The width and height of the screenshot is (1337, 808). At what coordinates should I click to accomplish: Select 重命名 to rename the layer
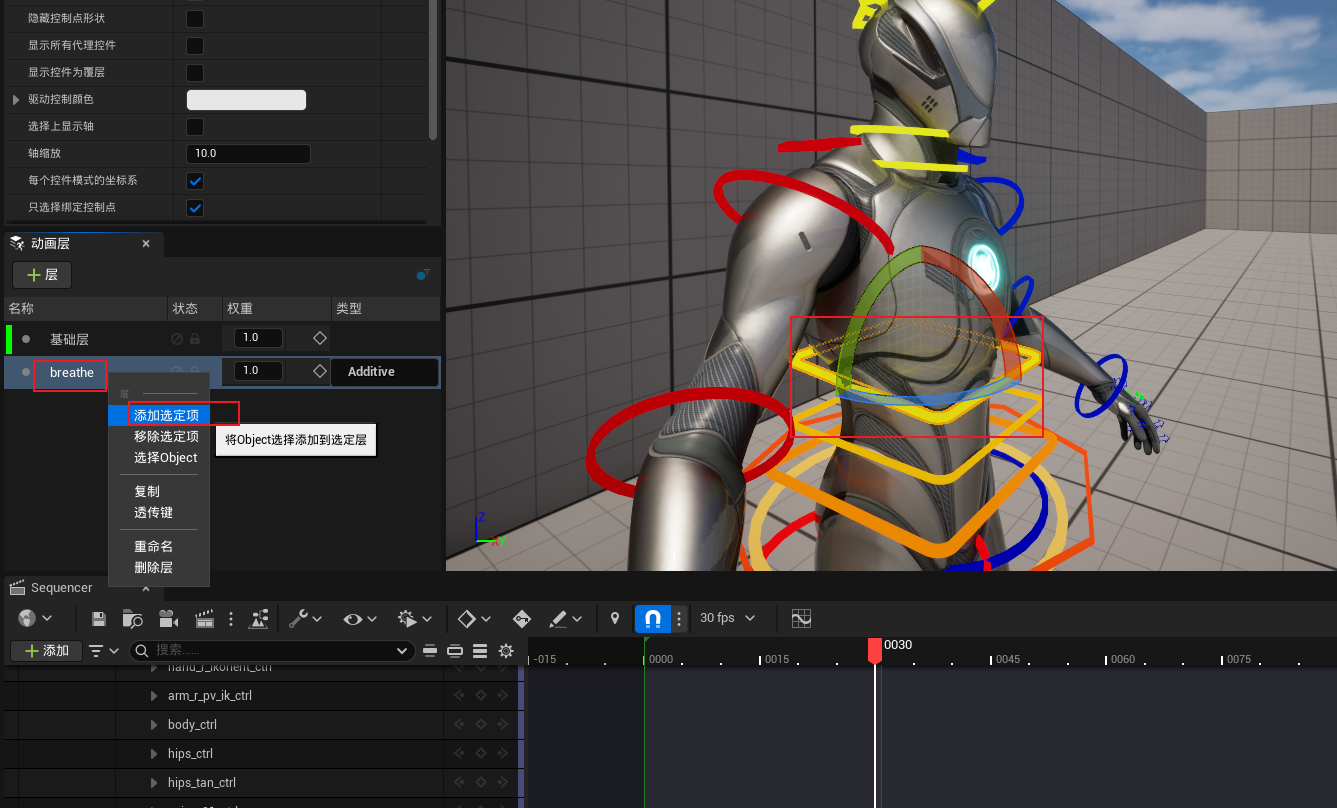tap(153, 546)
